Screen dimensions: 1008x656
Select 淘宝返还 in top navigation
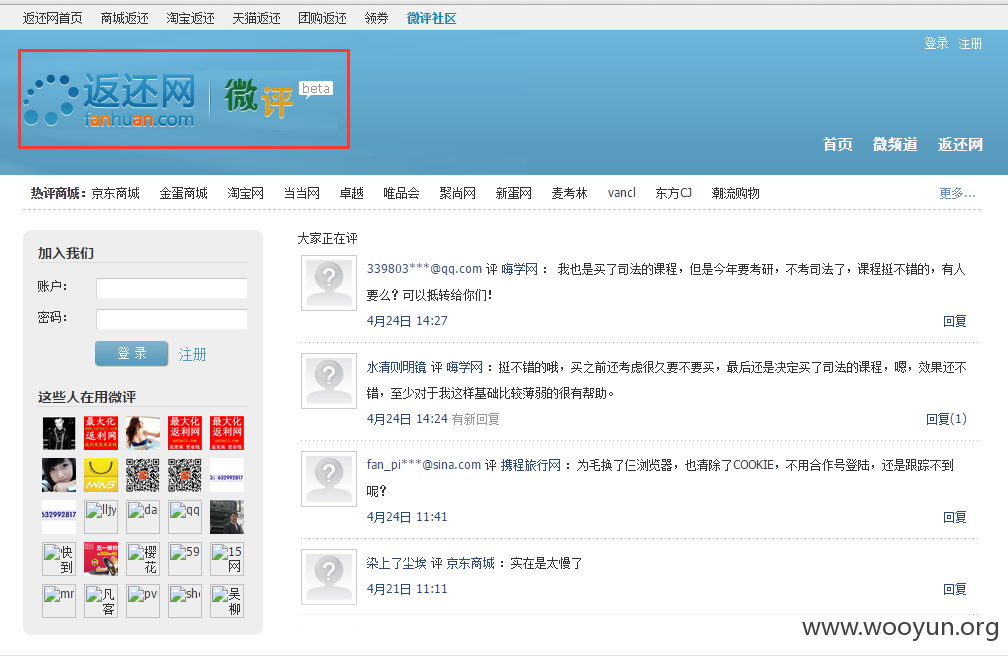pos(190,18)
